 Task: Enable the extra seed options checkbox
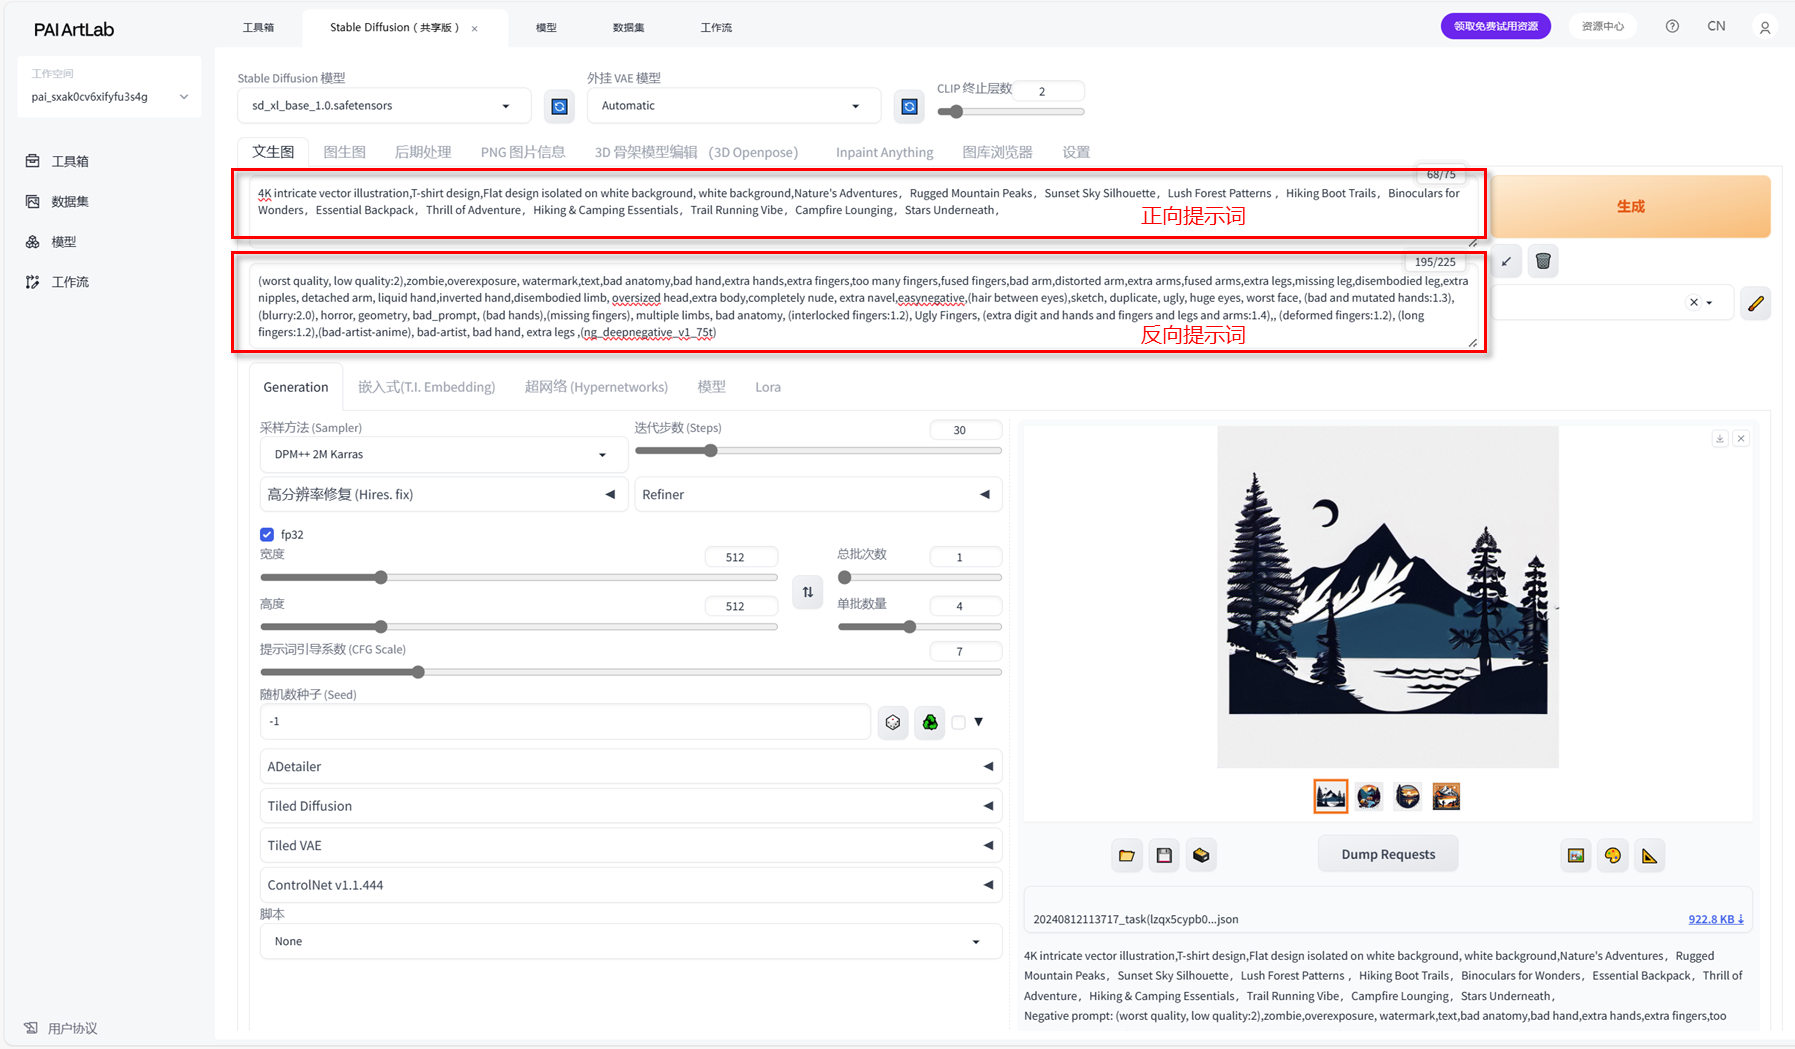[x=959, y=722]
